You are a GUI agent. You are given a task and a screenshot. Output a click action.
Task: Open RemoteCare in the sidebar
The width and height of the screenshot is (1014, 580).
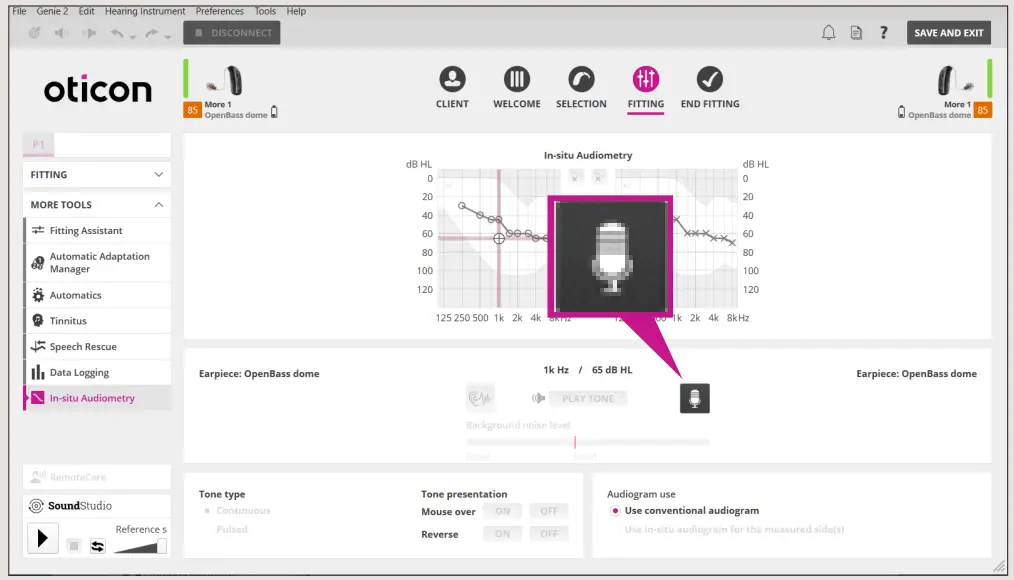pyautogui.click(x=97, y=477)
